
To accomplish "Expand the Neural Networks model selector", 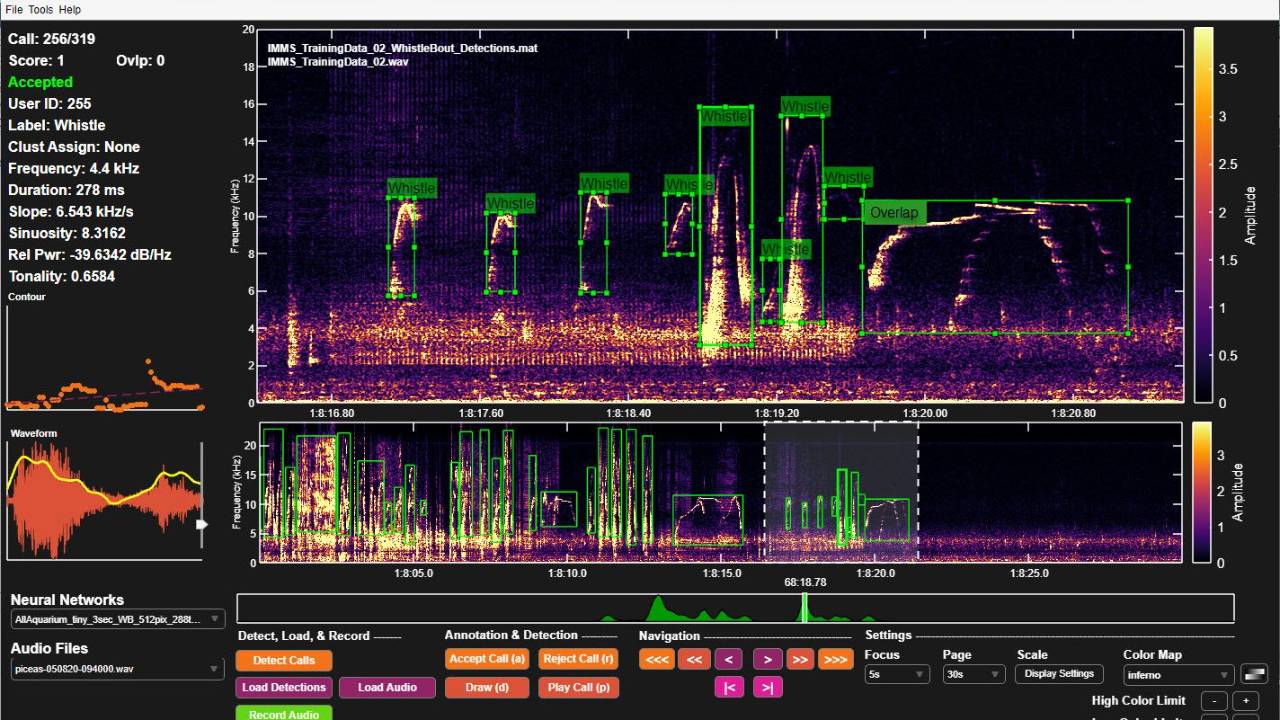I will 117,619.
